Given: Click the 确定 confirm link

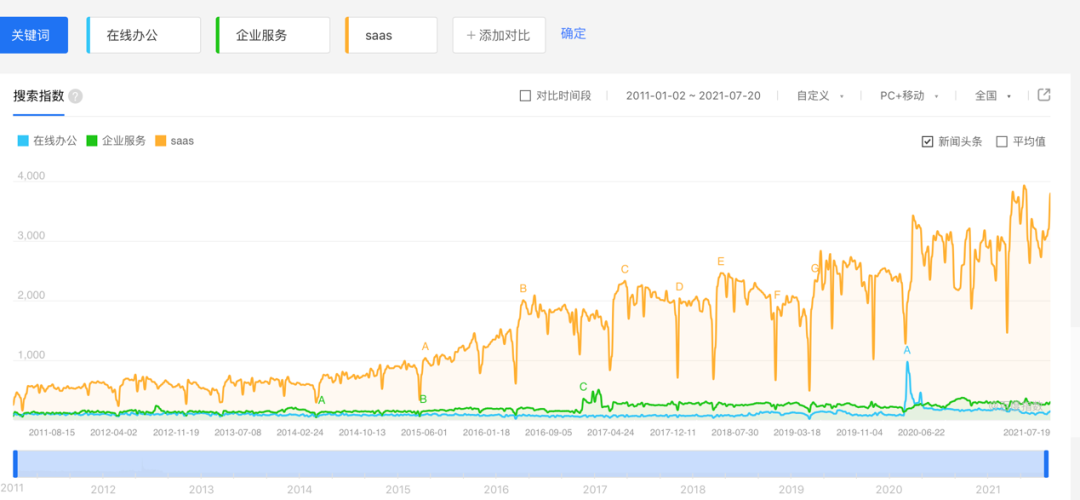Looking at the screenshot, I should [x=573, y=34].
